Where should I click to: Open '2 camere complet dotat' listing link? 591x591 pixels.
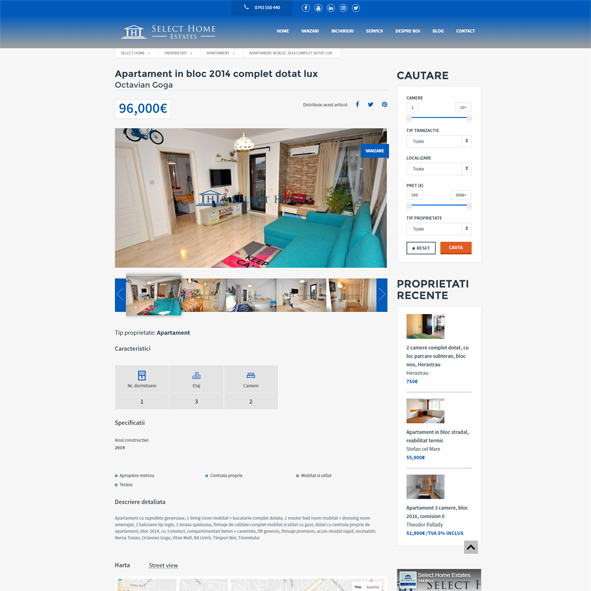(x=437, y=356)
